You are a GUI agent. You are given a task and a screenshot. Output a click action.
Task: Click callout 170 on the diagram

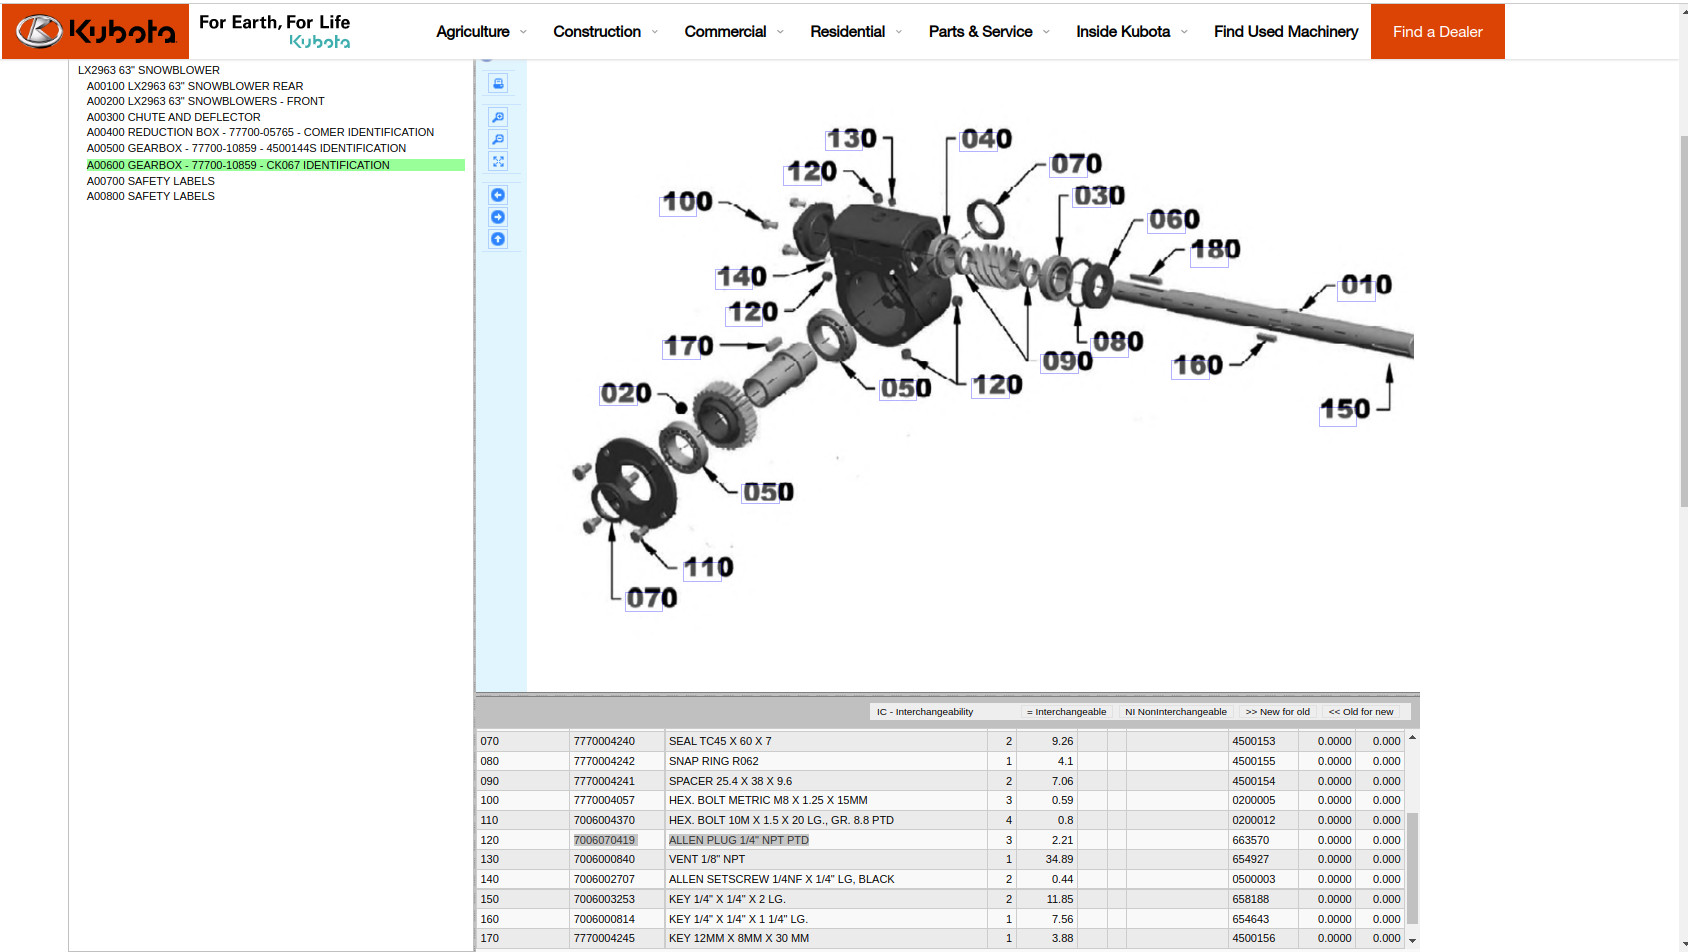689,347
